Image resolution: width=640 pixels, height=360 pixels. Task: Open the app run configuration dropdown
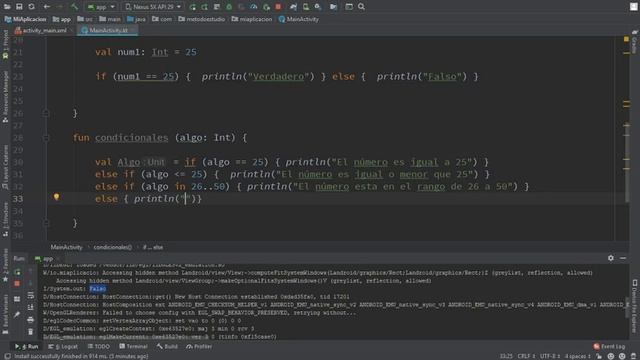click(x=101, y=7)
